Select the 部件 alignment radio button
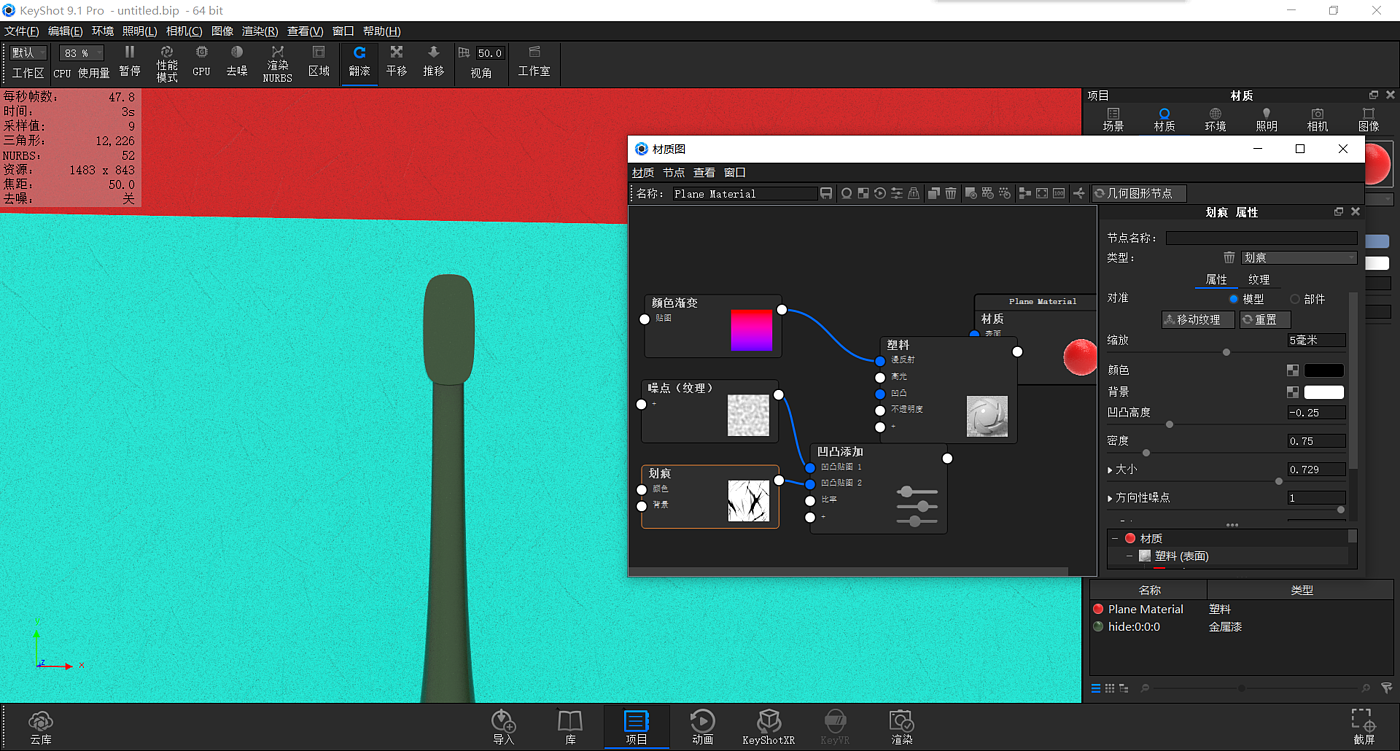 1295,299
